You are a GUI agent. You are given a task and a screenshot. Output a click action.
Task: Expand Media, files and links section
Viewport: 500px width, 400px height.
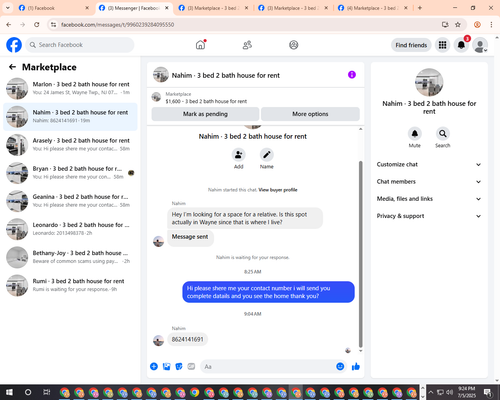click(429, 199)
